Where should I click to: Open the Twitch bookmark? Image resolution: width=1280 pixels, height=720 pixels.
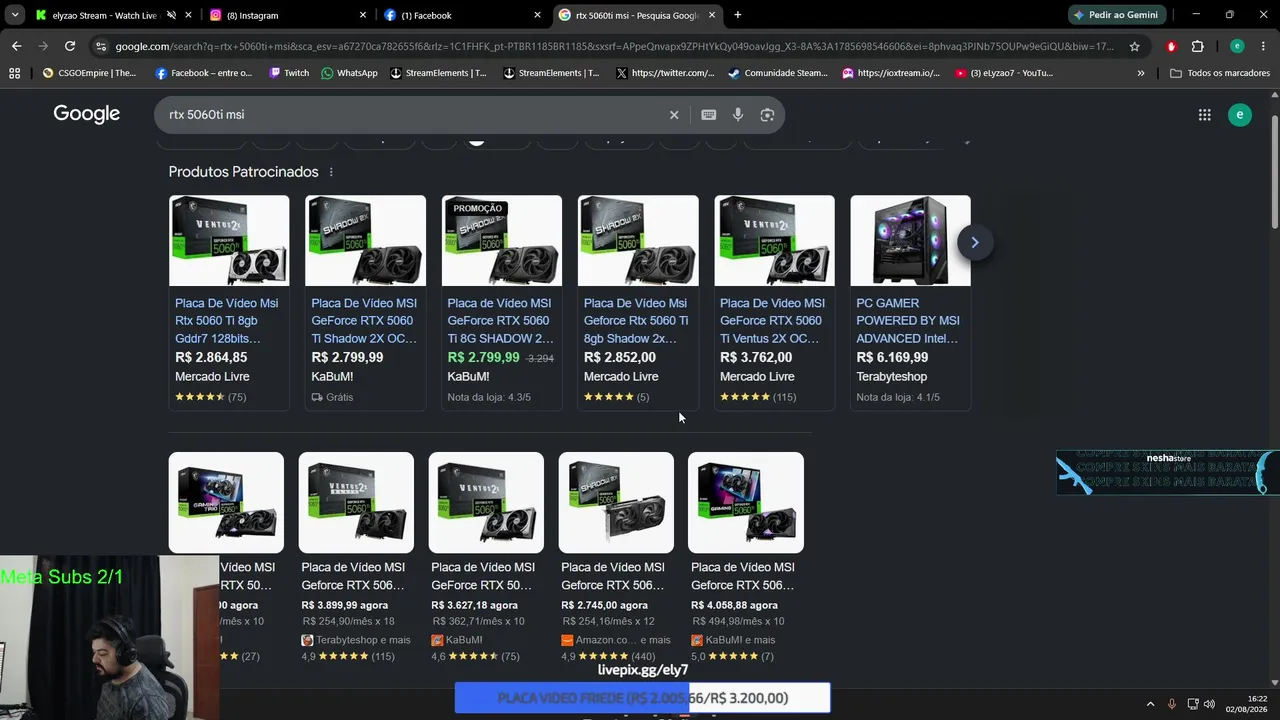click(x=289, y=73)
